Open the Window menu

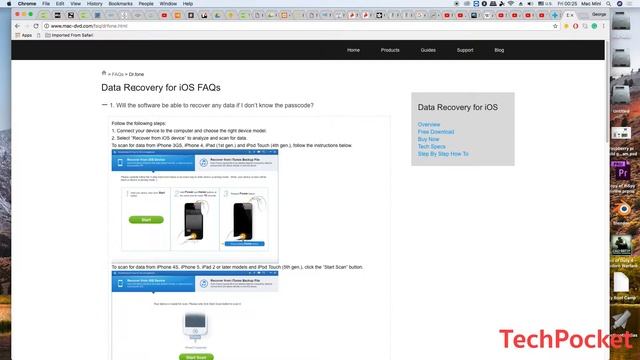point(168,4)
